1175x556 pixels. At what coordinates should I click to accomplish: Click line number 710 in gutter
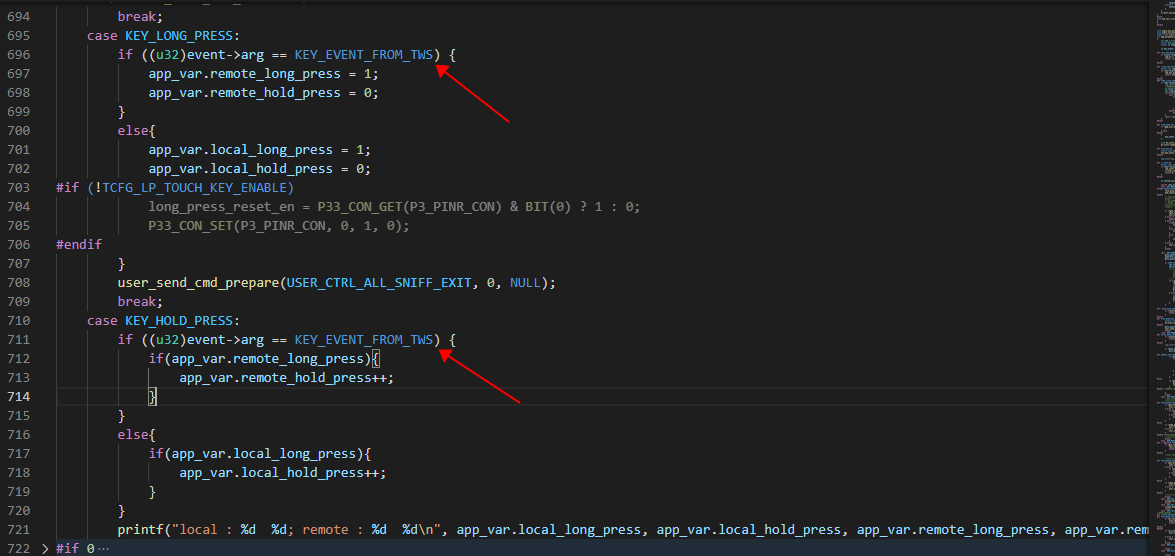pos(18,321)
